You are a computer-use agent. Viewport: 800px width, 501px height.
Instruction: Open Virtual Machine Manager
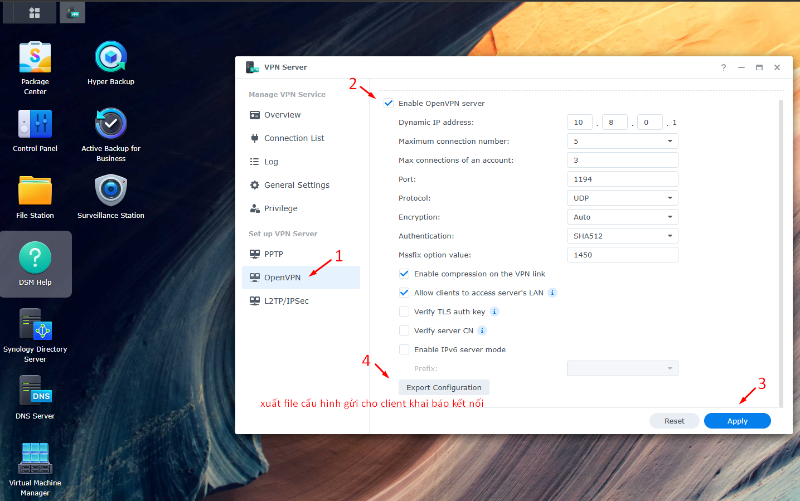(35, 459)
